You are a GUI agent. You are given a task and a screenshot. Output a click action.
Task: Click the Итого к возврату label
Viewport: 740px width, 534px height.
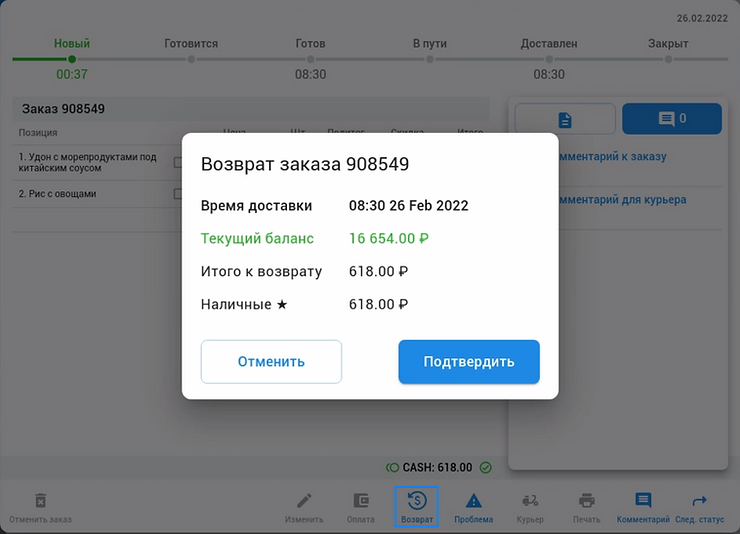tap(261, 272)
